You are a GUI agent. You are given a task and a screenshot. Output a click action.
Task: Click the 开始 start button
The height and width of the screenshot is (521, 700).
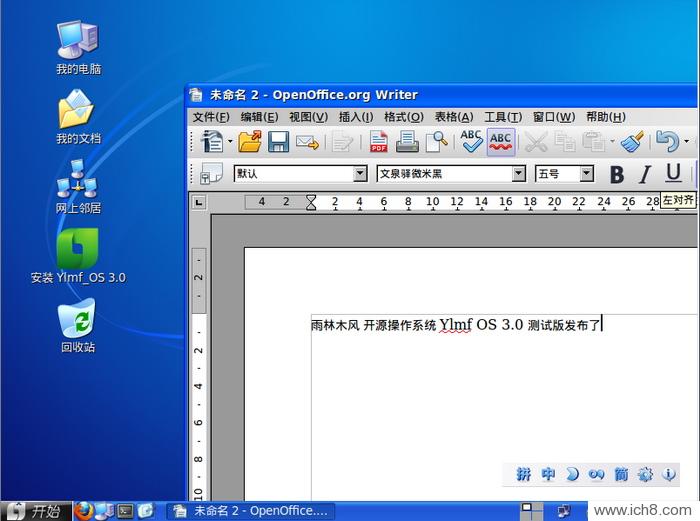[36, 511]
